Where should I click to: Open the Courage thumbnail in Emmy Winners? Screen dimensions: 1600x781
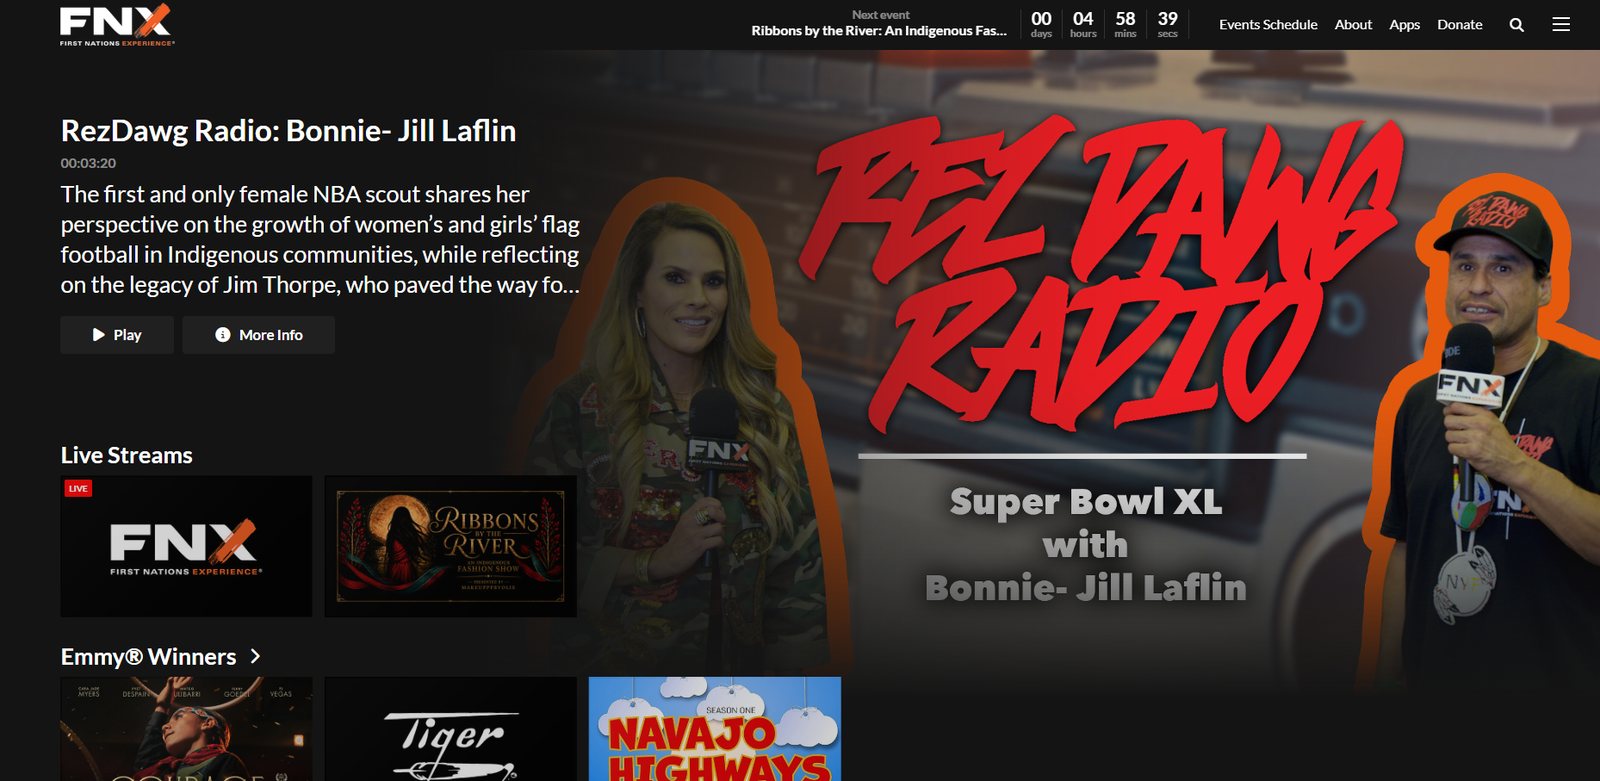click(x=186, y=729)
